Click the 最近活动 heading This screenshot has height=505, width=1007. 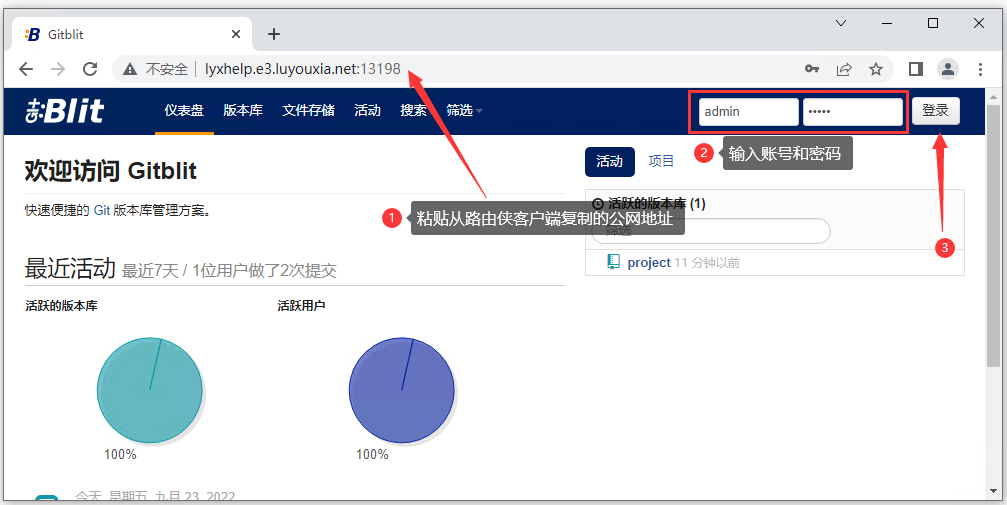(x=70, y=269)
